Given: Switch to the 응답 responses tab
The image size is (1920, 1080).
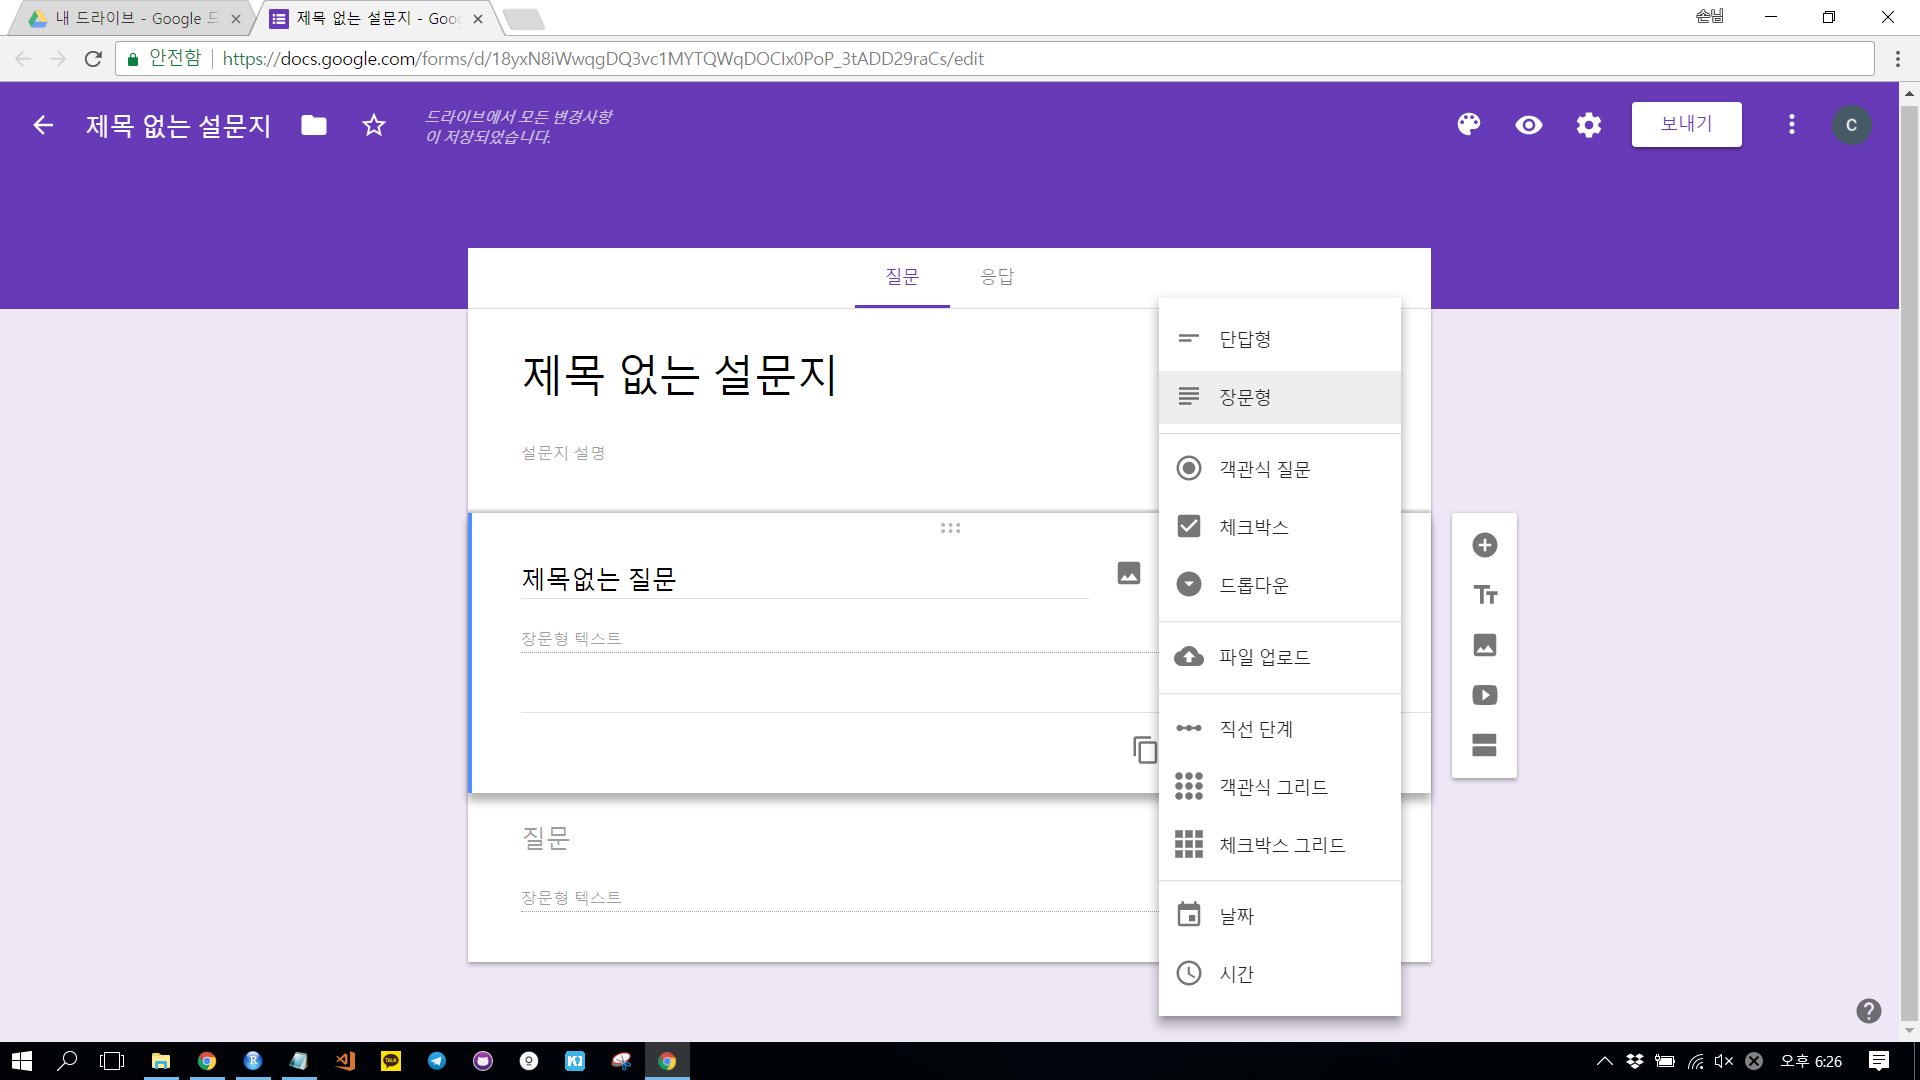Looking at the screenshot, I should click(996, 277).
